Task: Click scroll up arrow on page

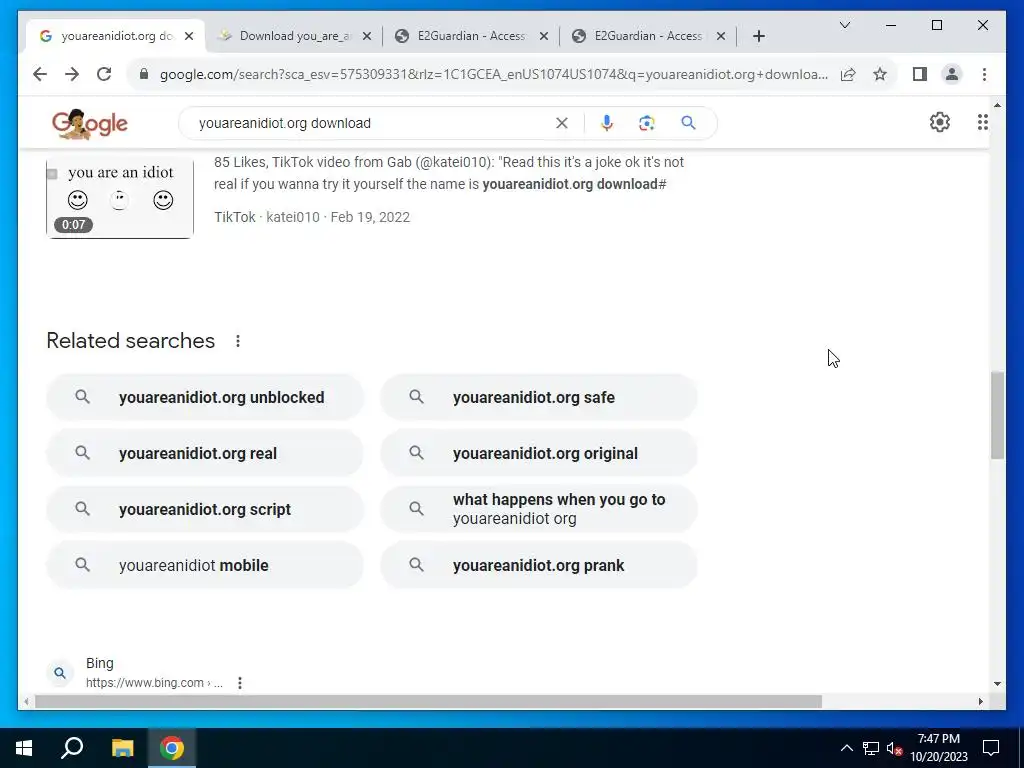Action: tap(997, 104)
